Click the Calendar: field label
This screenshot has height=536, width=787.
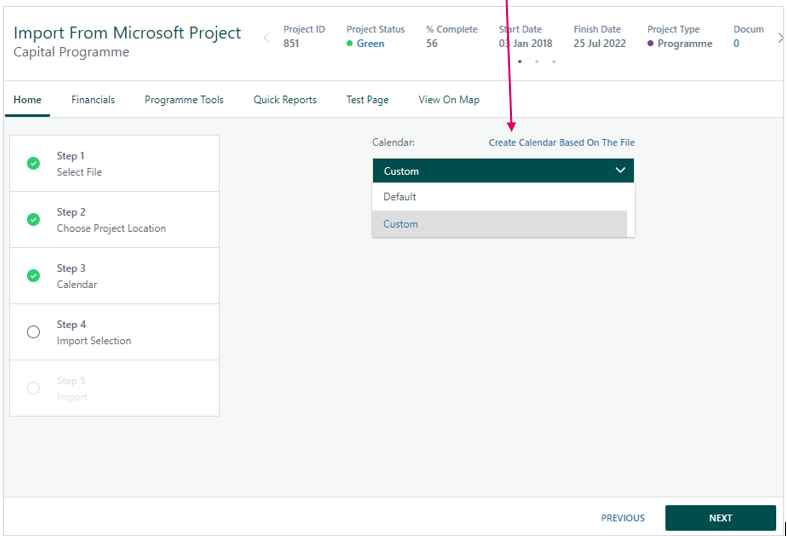click(393, 143)
